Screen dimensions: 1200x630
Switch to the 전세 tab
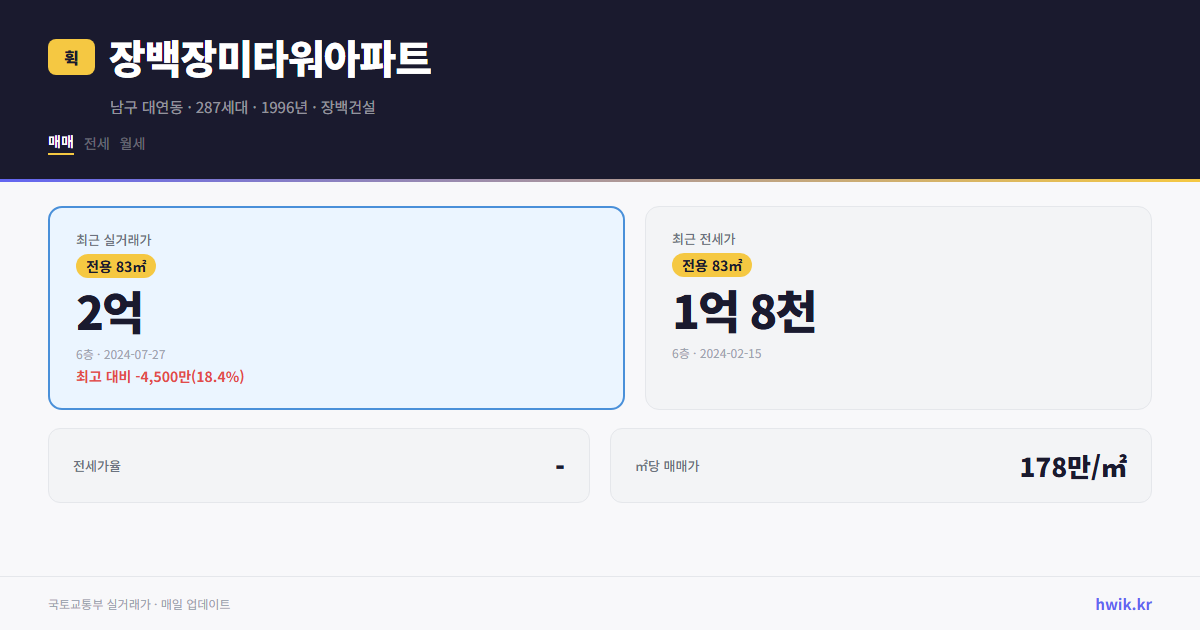pyautogui.click(x=98, y=143)
